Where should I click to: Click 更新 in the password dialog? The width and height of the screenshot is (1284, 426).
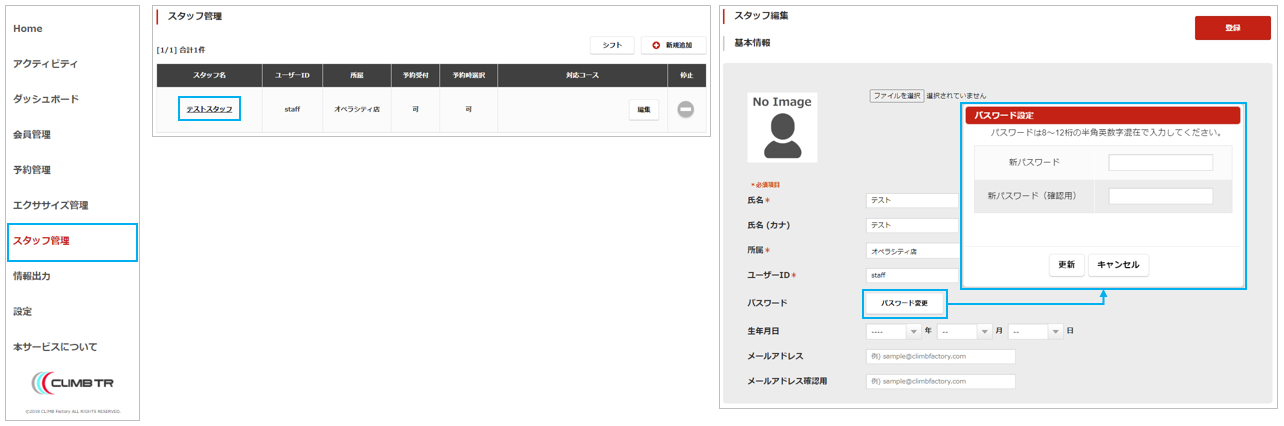click(x=1066, y=265)
